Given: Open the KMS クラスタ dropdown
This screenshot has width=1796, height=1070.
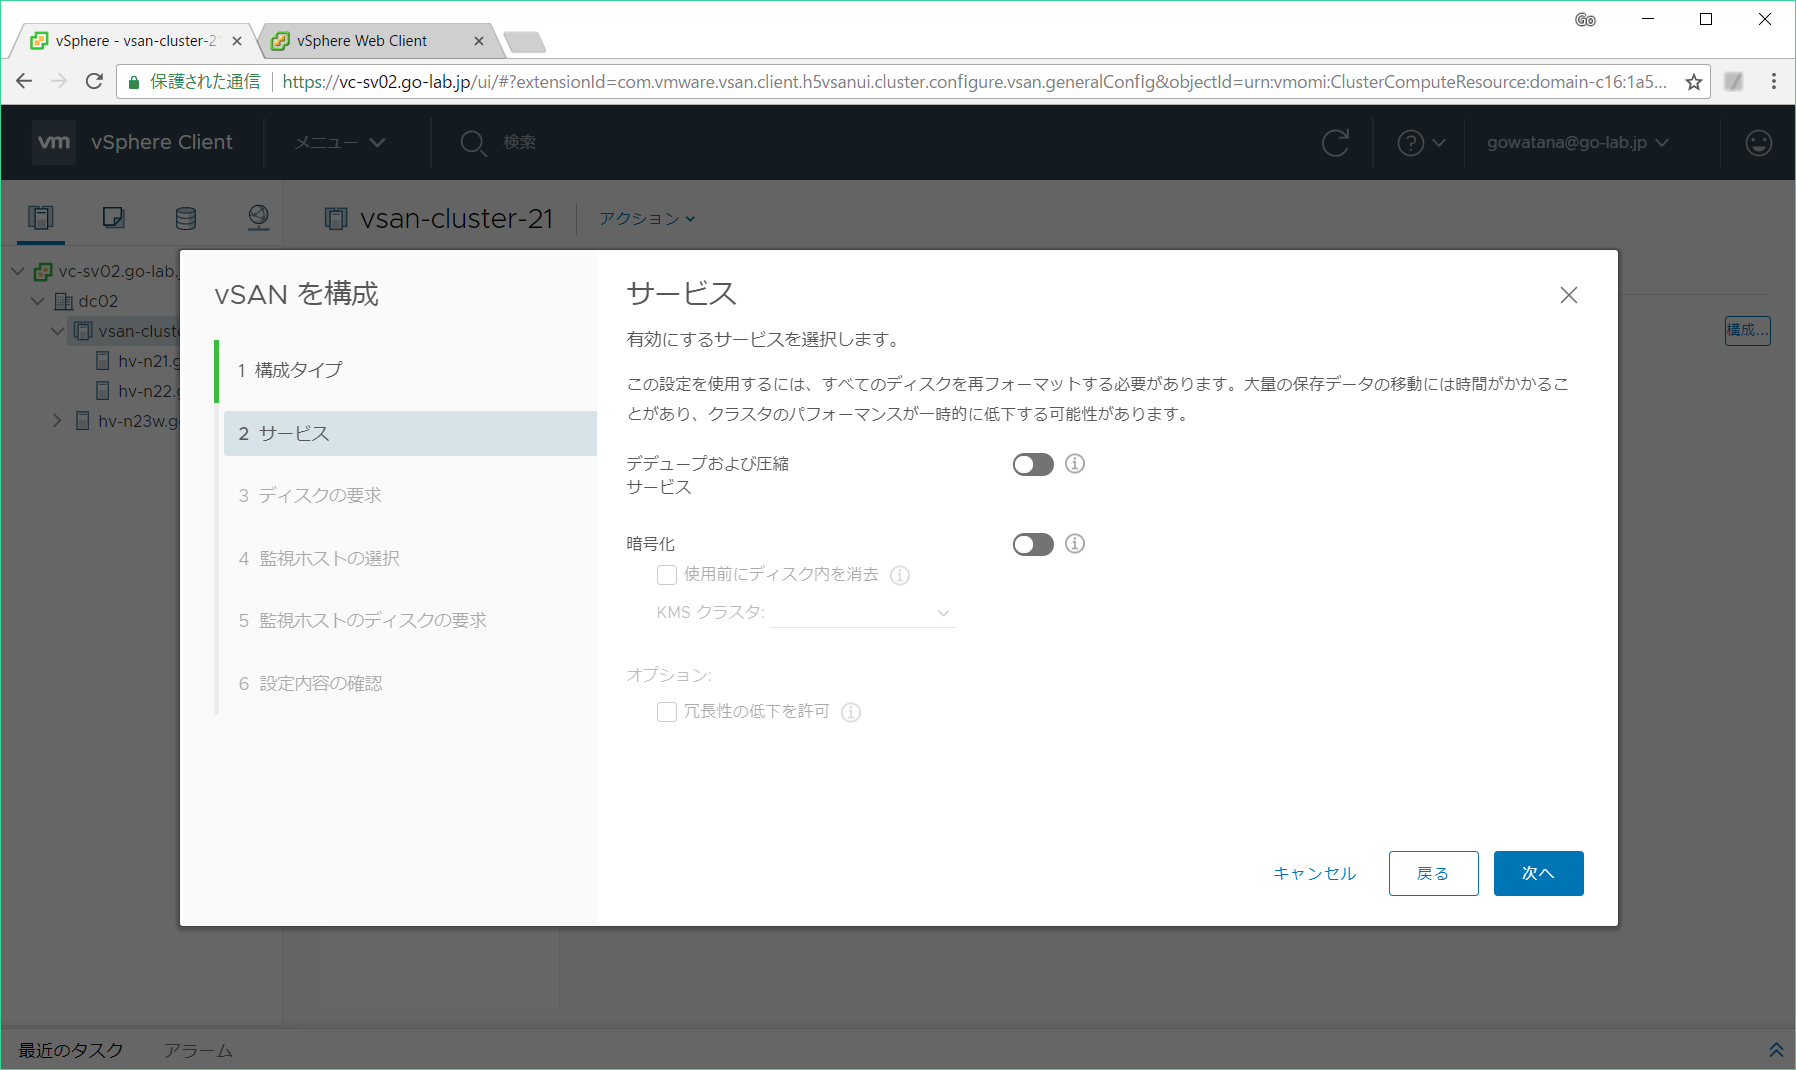Looking at the screenshot, I should coord(863,613).
